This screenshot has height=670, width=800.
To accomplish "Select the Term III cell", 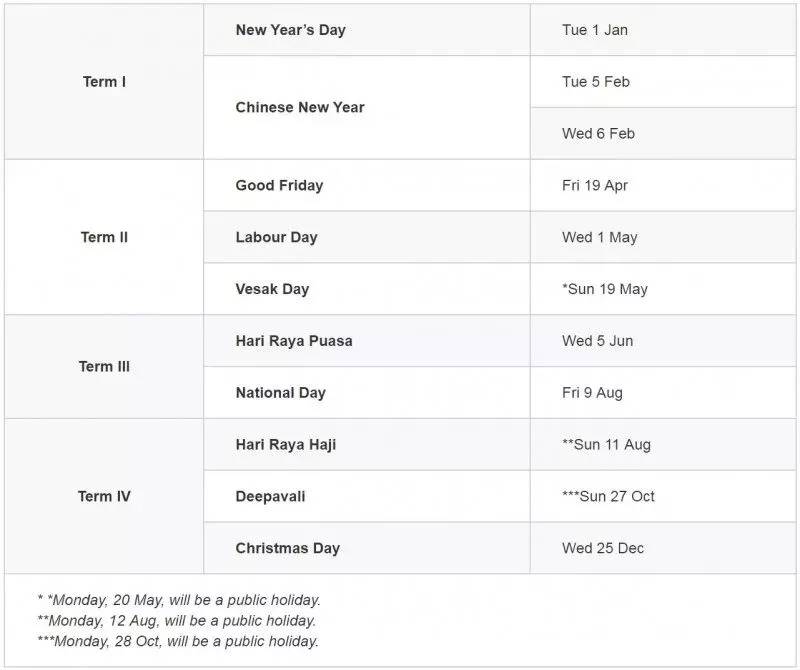I will pyautogui.click(x=104, y=366).
